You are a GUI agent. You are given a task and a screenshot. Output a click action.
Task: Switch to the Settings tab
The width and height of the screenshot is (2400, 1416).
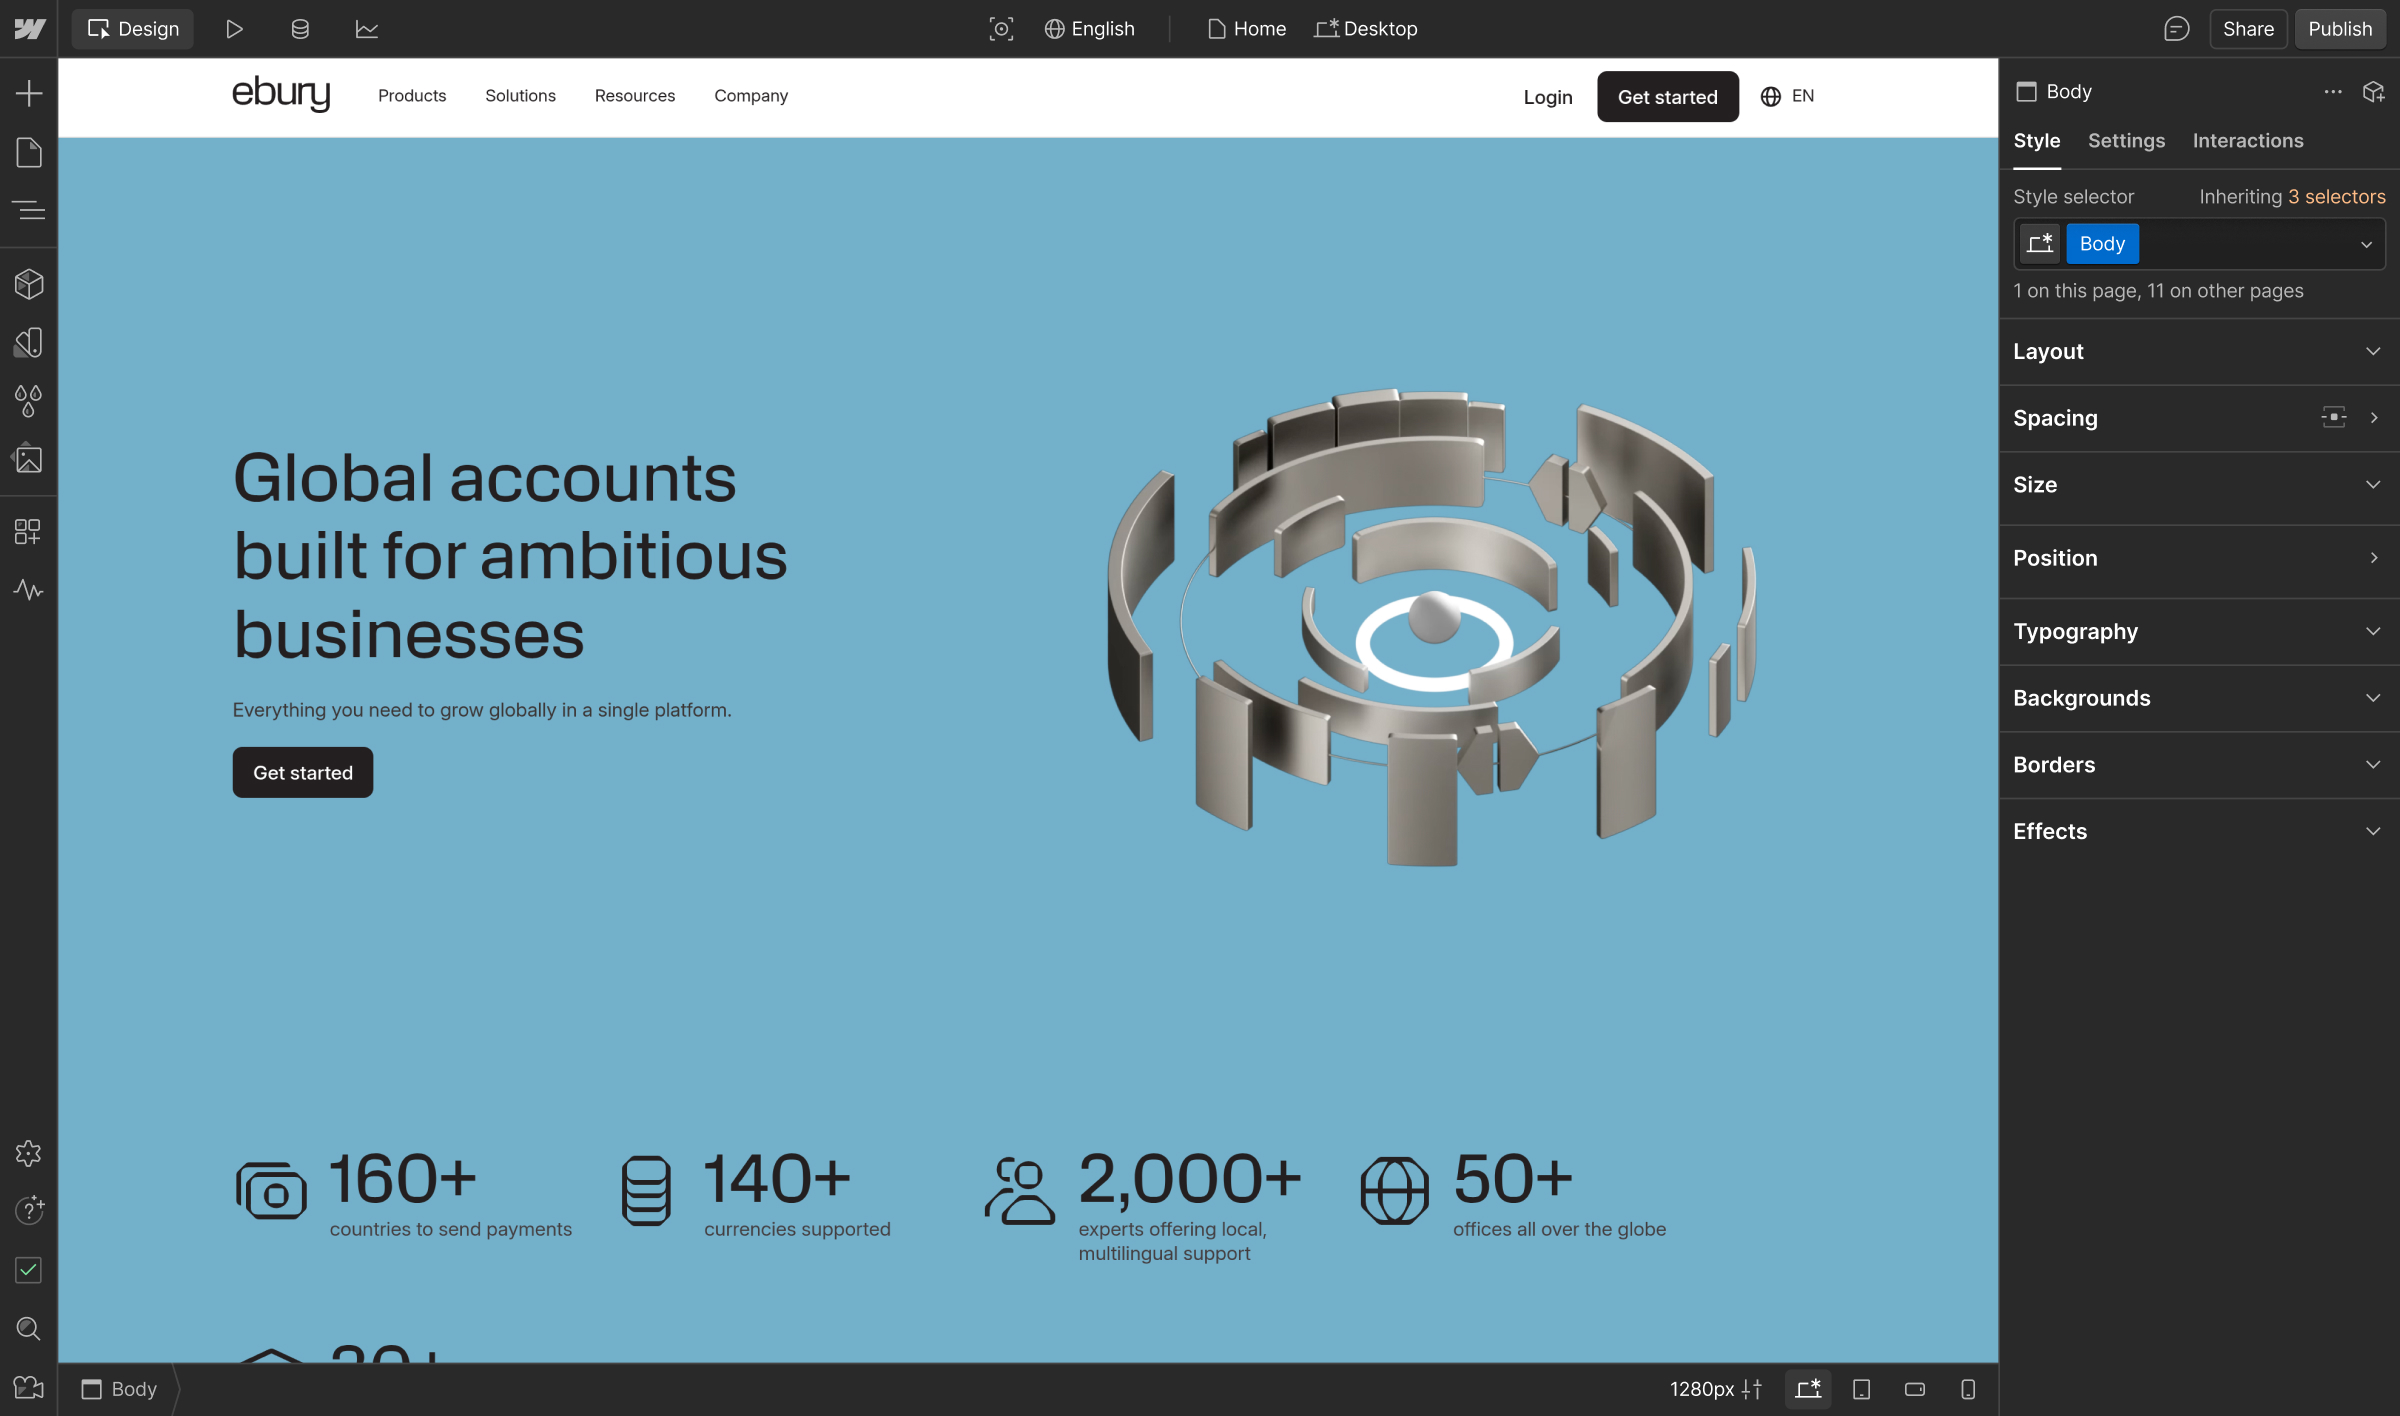click(x=2126, y=141)
